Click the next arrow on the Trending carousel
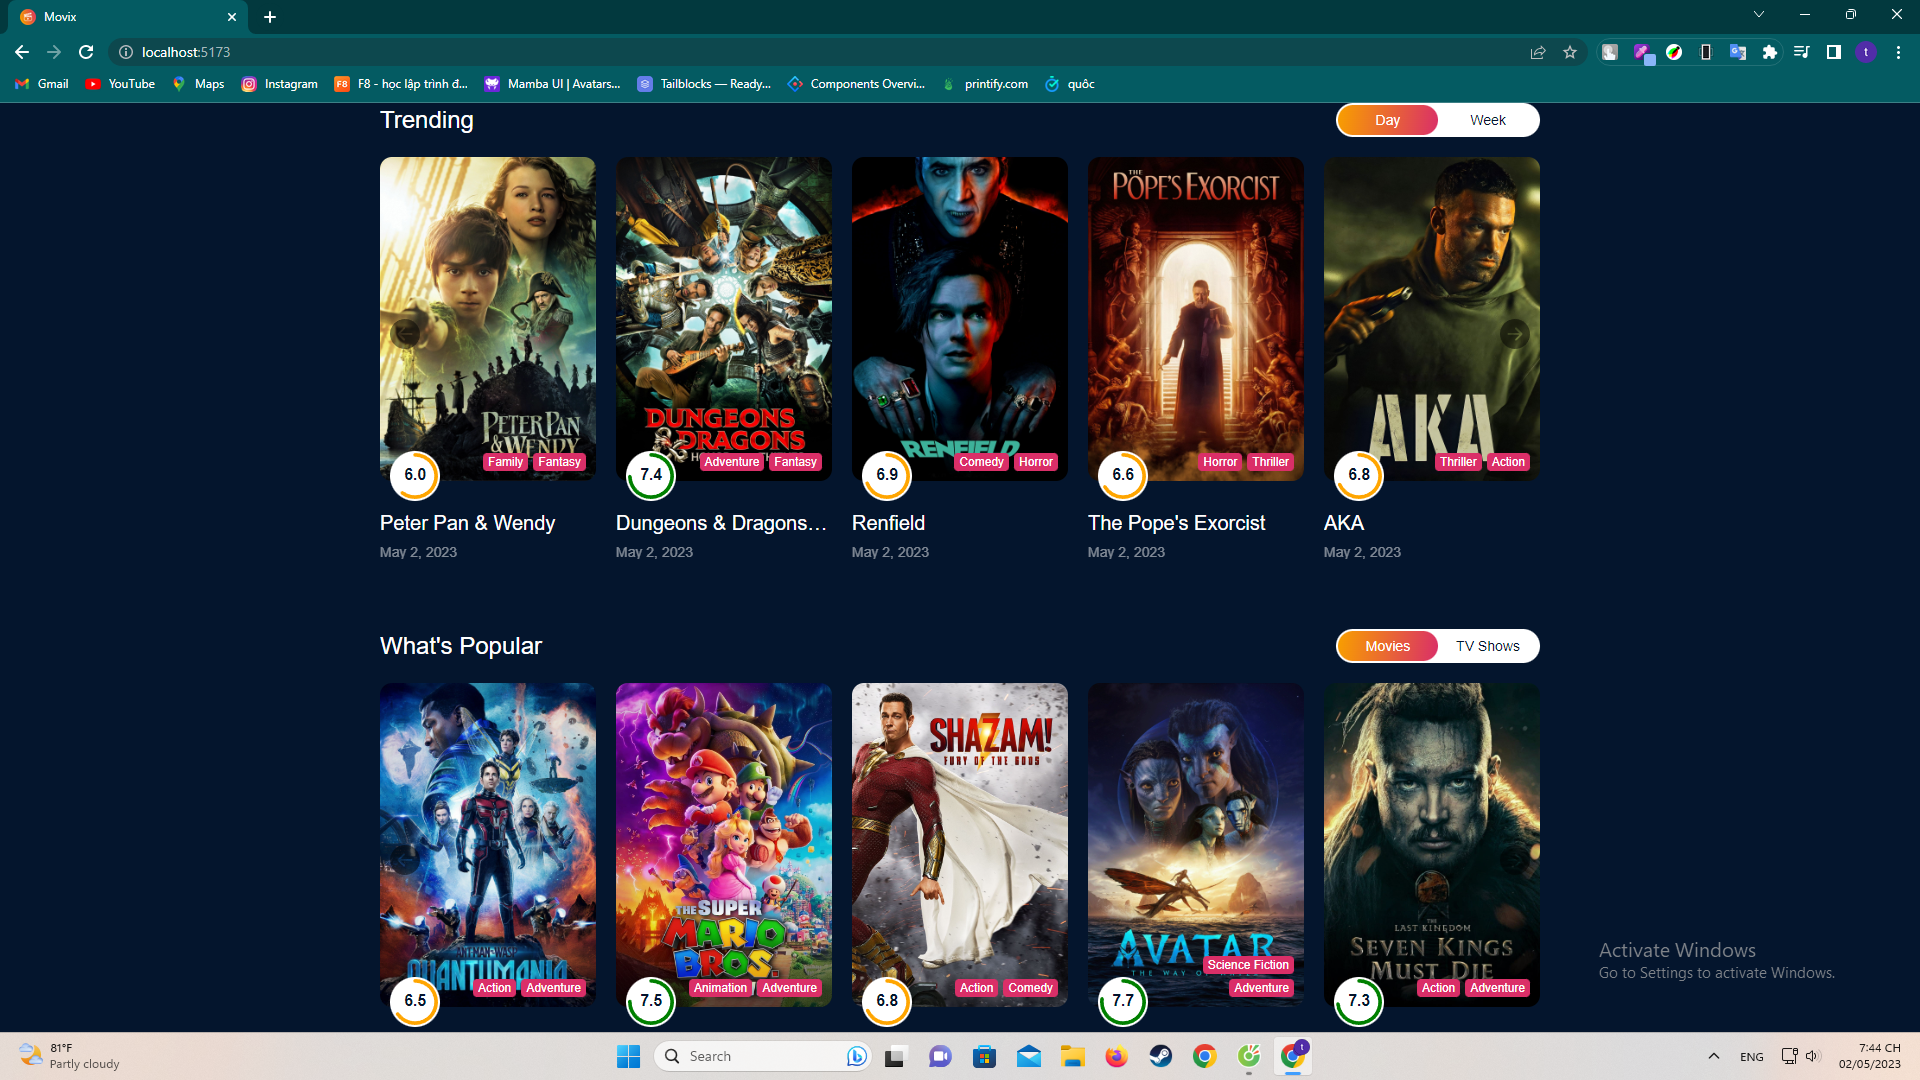 point(1514,334)
